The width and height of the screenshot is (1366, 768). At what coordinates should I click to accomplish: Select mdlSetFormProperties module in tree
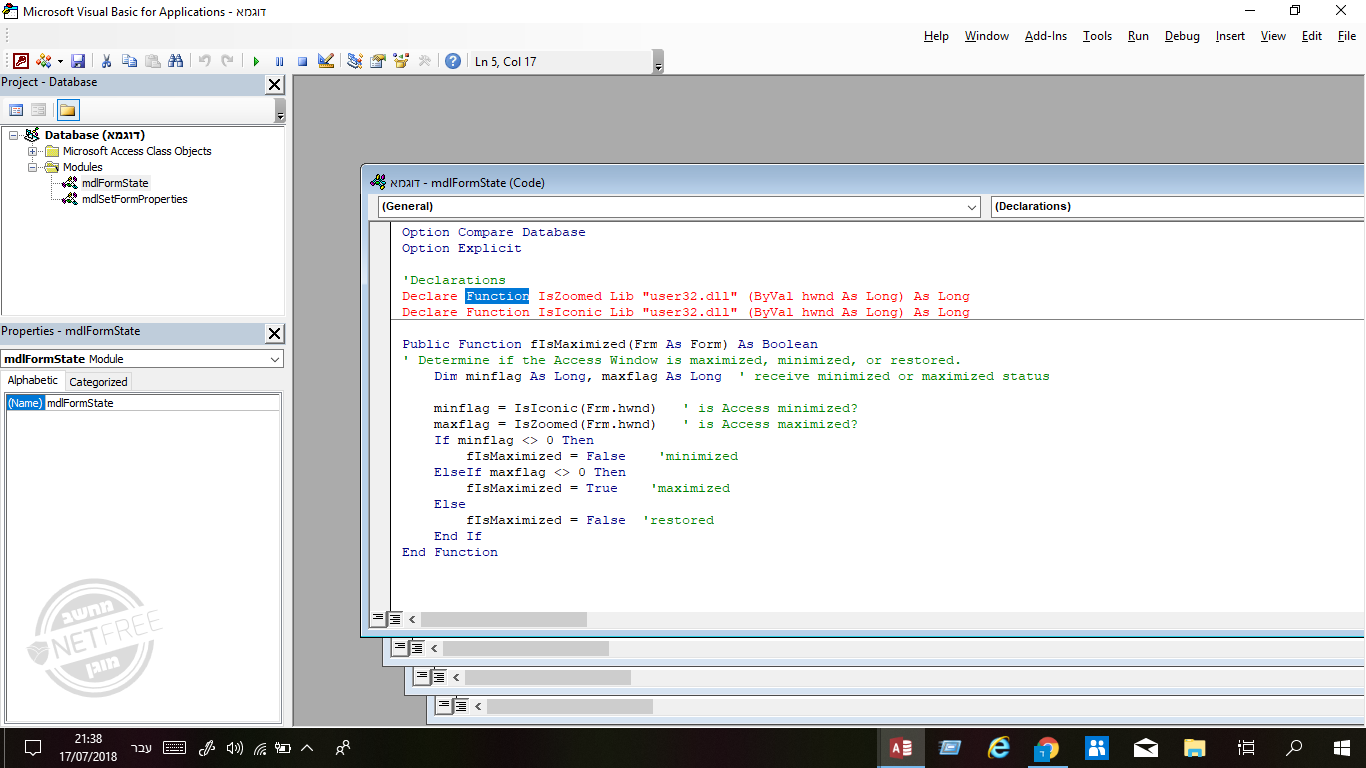tap(134, 199)
